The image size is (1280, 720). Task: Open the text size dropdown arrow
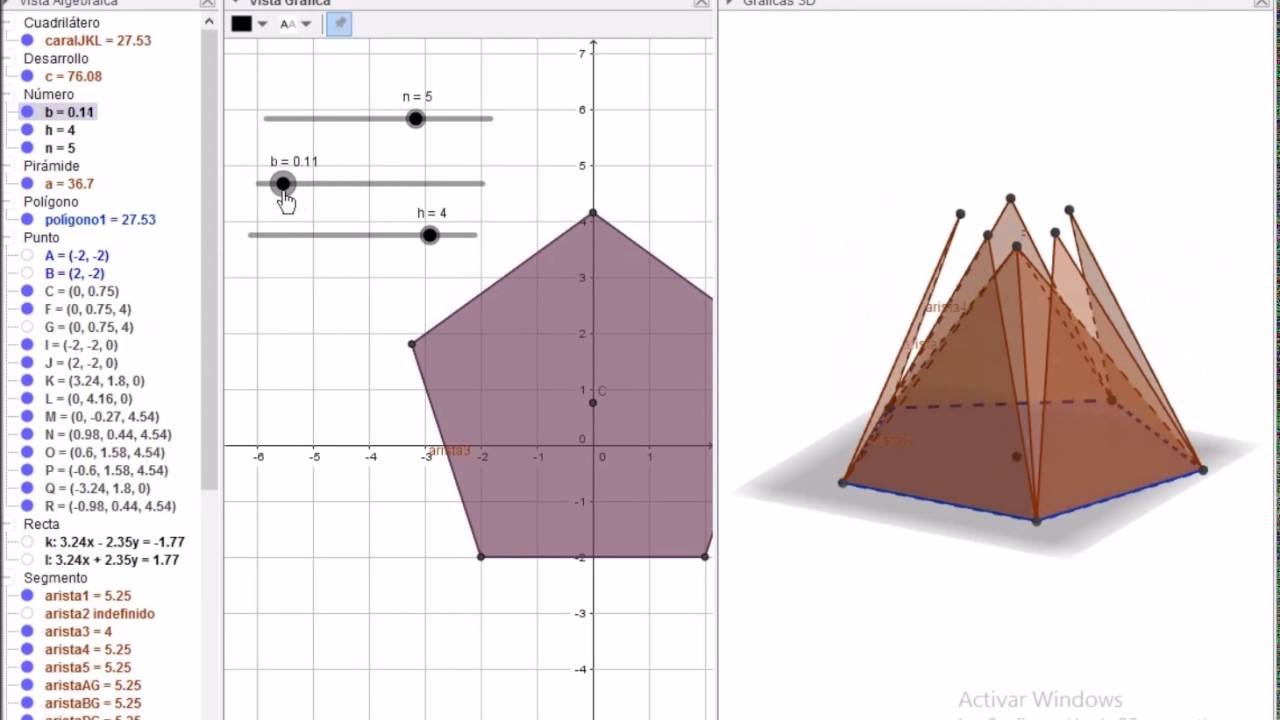tap(306, 24)
